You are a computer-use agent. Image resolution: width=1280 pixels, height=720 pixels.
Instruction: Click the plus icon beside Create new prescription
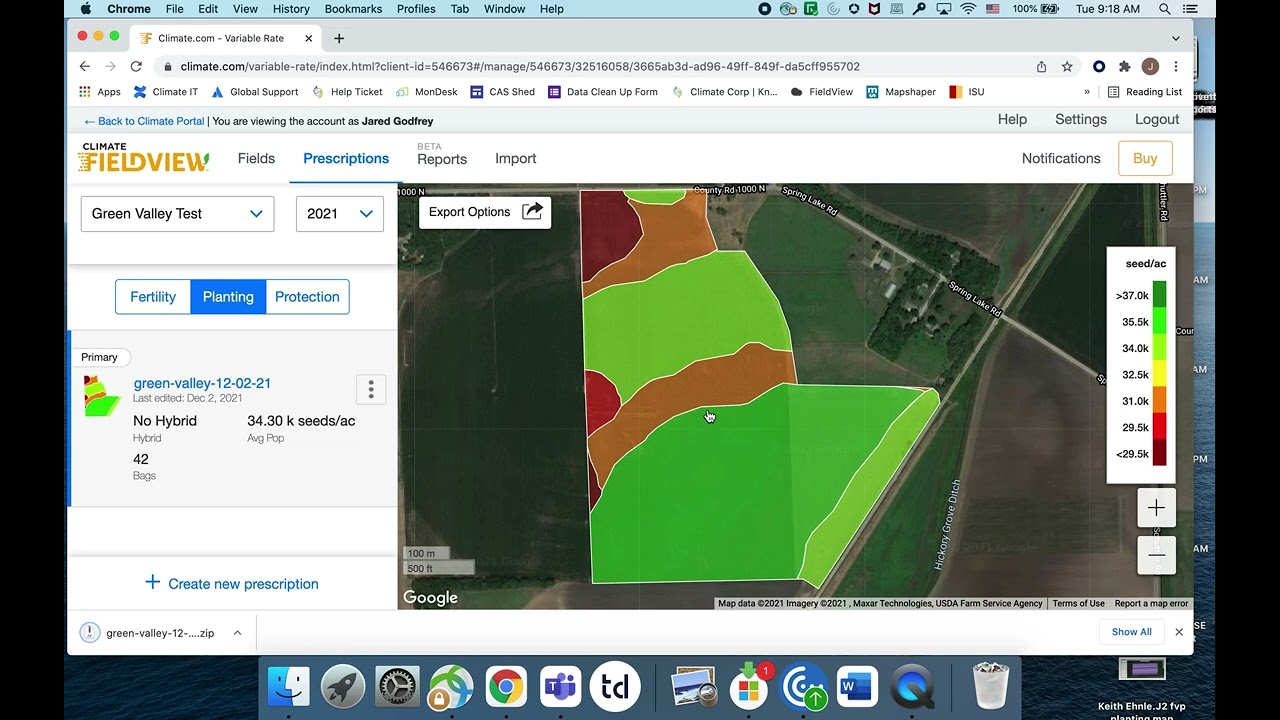(152, 582)
